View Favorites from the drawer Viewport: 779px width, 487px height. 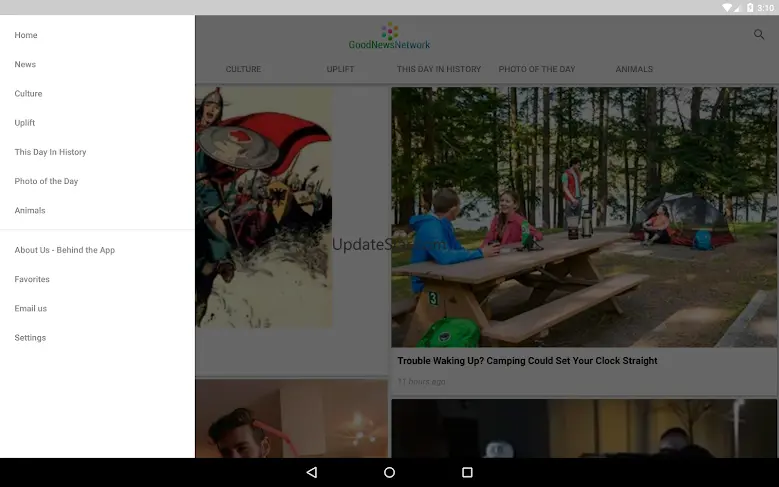32,279
